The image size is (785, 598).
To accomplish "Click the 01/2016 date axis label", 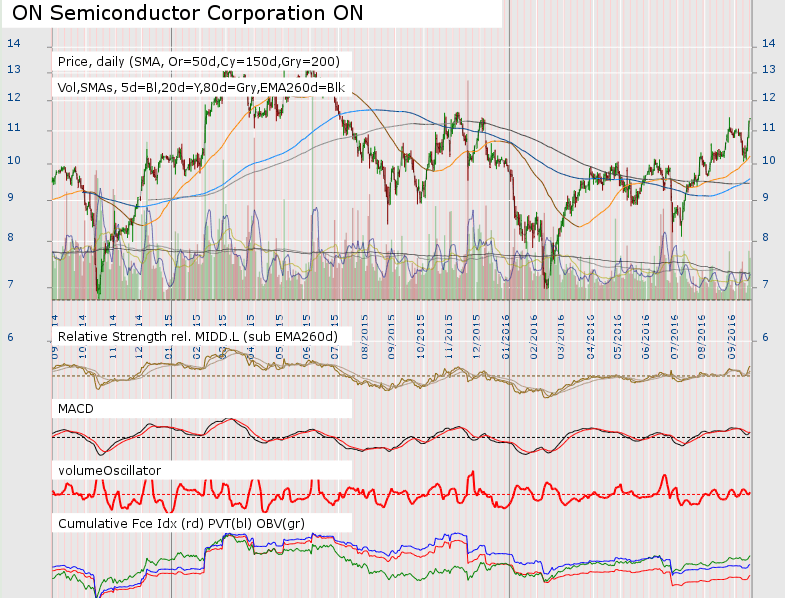I will tap(506, 337).
